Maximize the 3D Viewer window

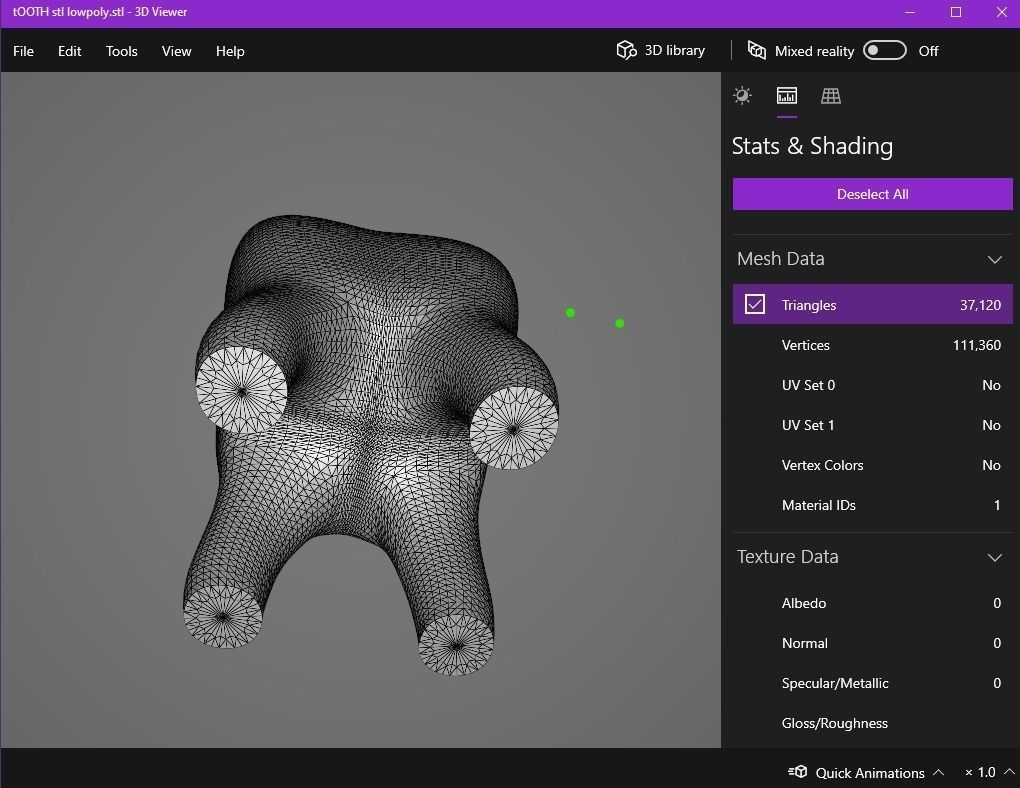click(956, 12)
